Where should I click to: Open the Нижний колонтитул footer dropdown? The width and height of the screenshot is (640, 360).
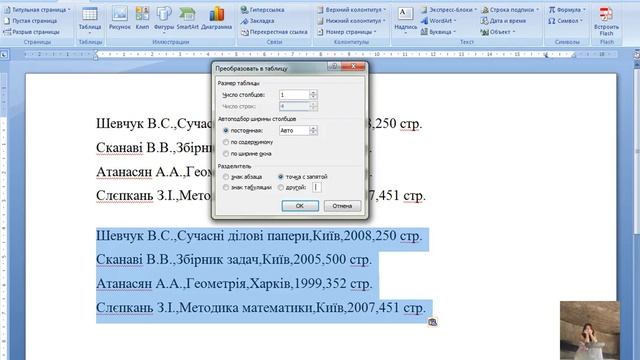pyautogui.click(x=351, y=20)
